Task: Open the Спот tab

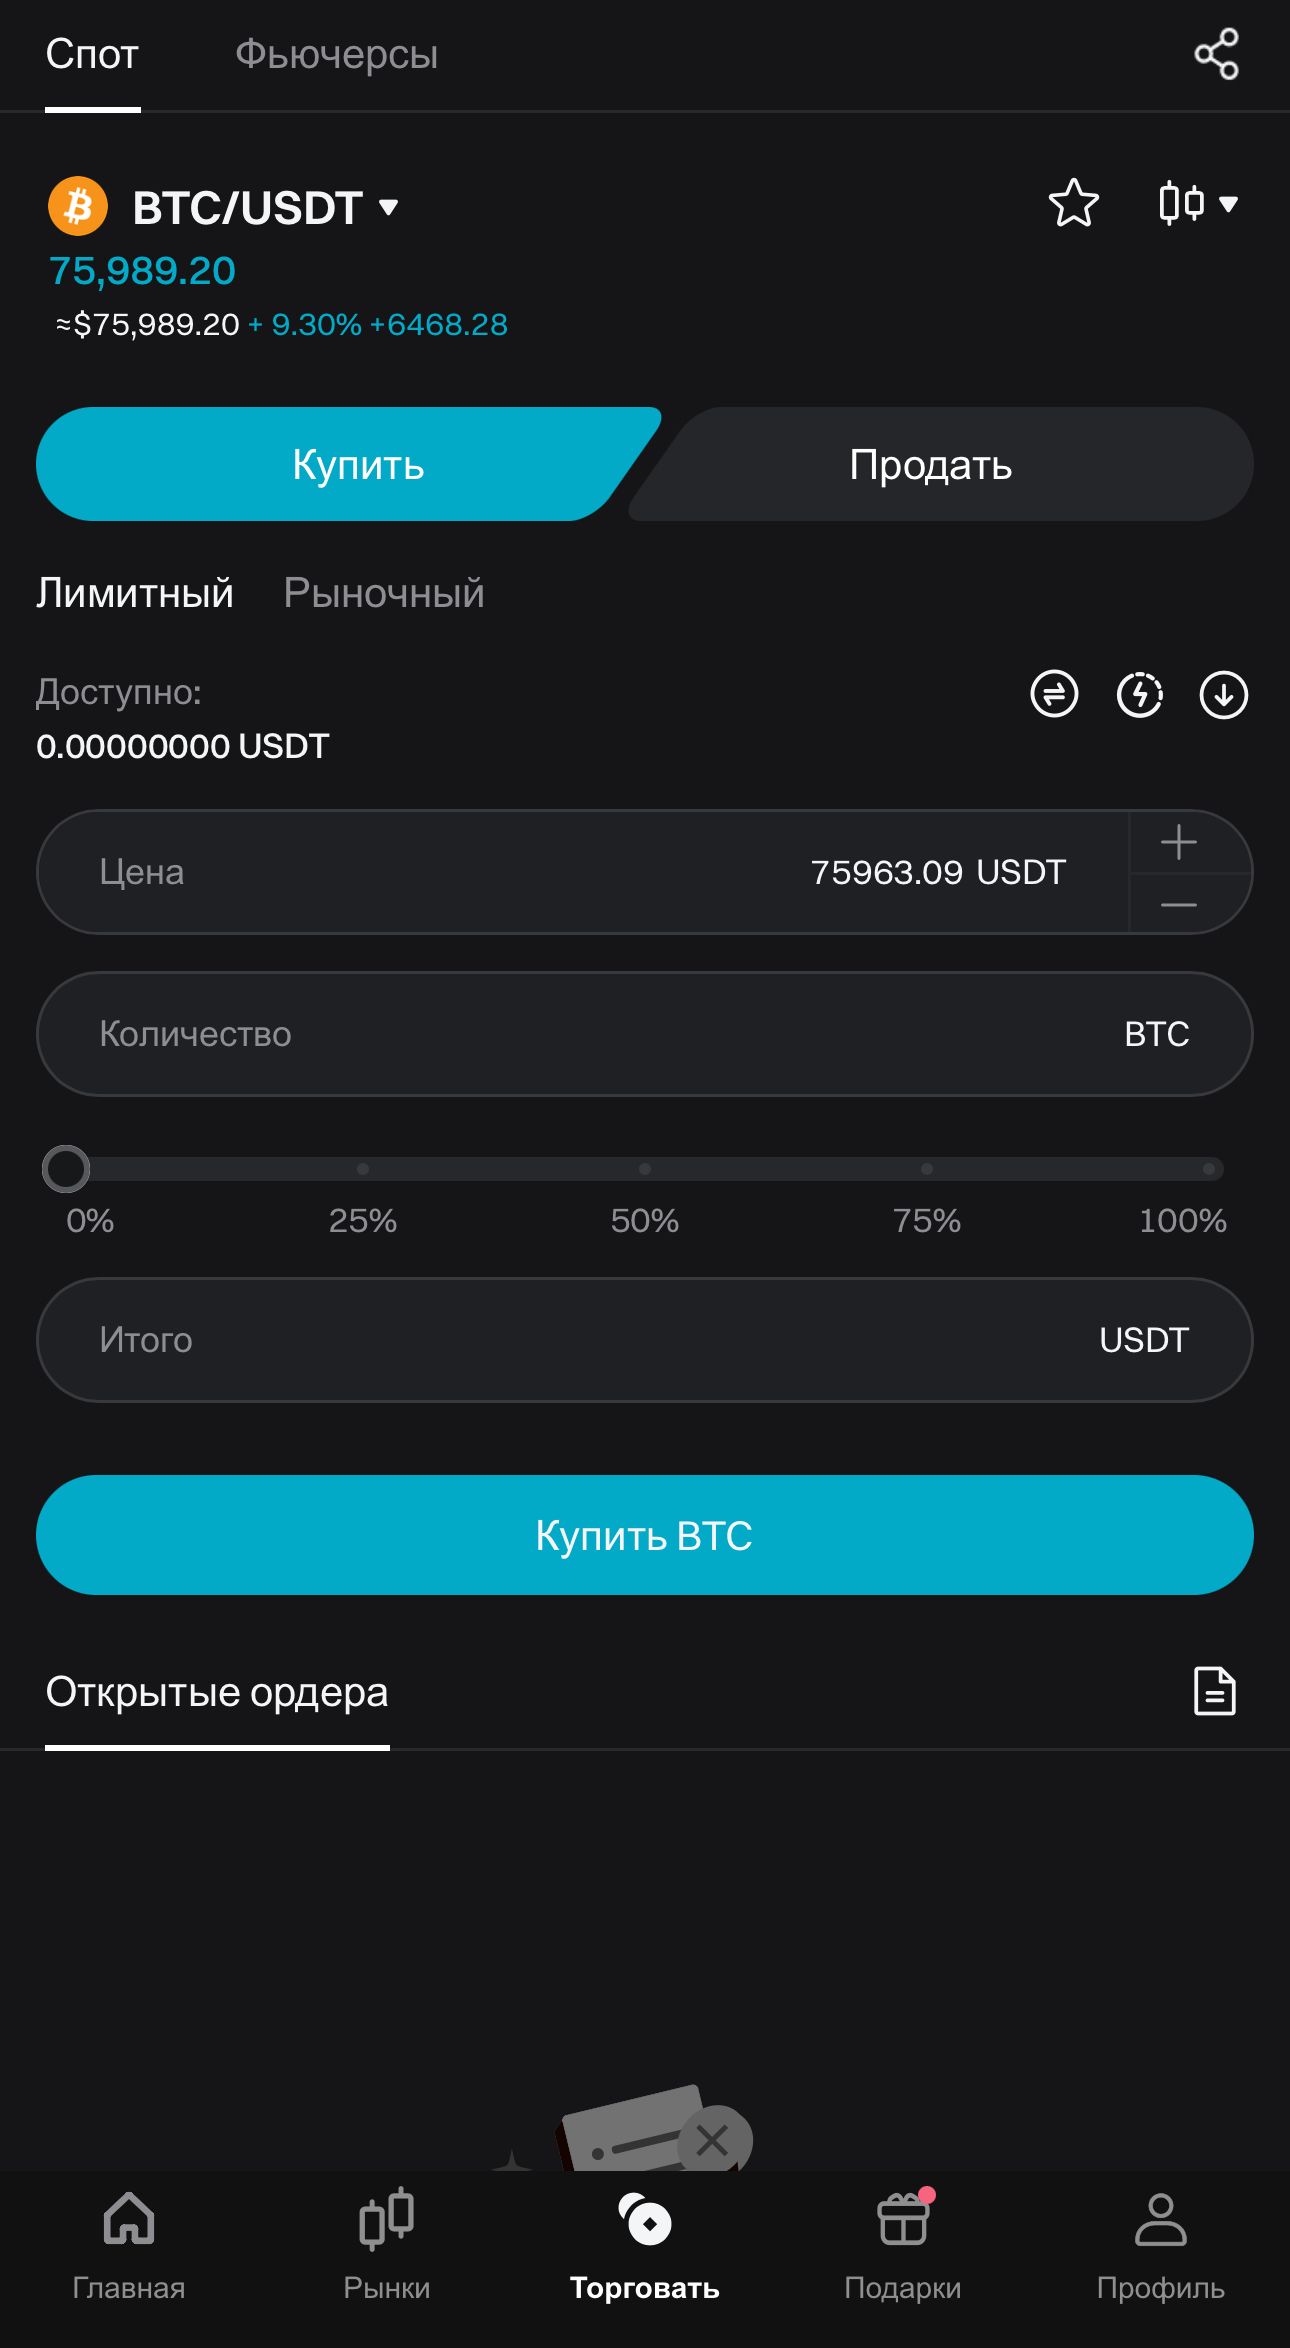Action: coord(91,55)
